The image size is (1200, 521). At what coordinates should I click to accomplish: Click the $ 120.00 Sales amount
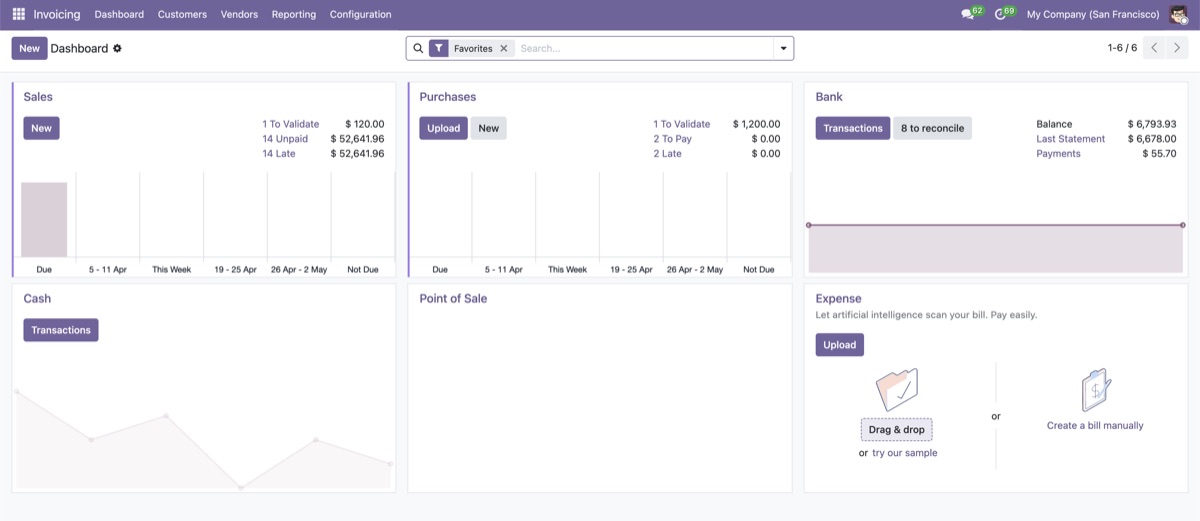[x=364, y=124]
